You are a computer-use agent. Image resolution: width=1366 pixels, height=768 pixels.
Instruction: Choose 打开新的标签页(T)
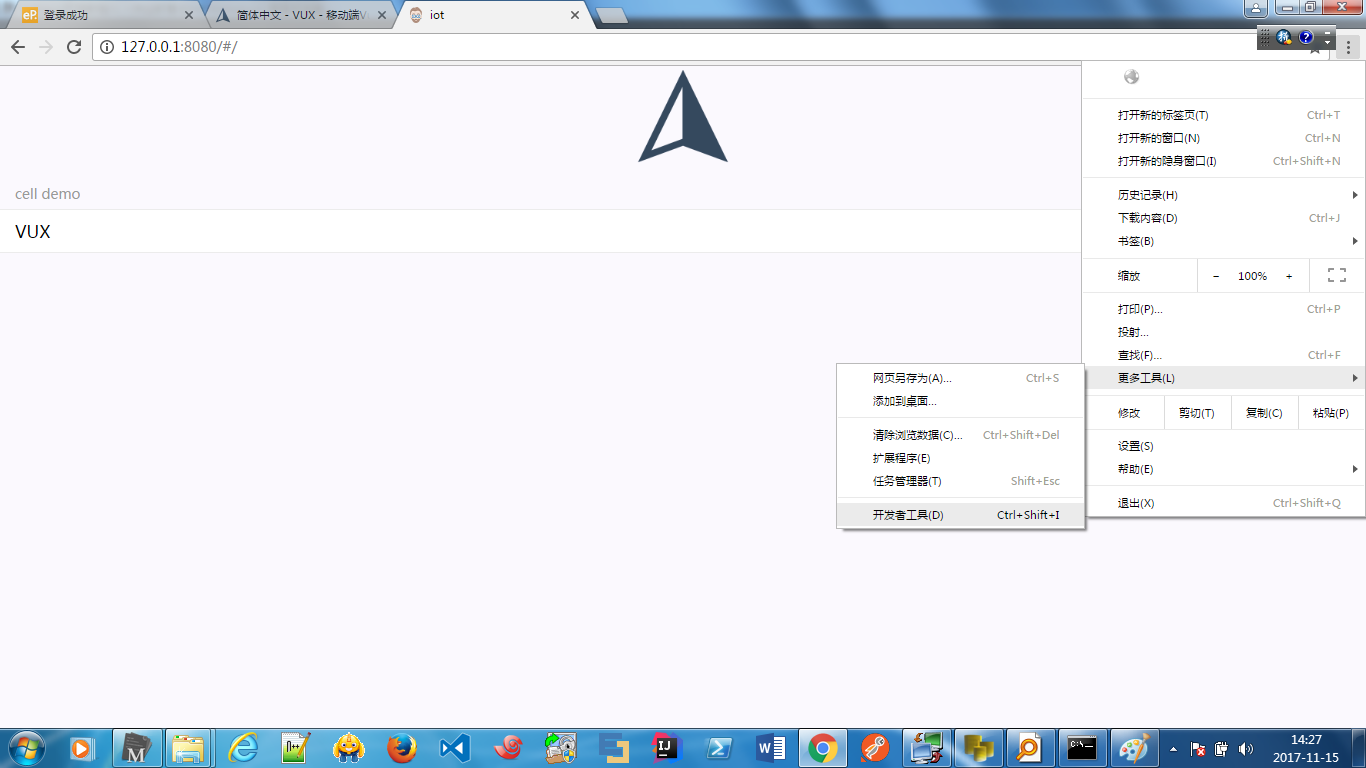[x=1223, y=115]
